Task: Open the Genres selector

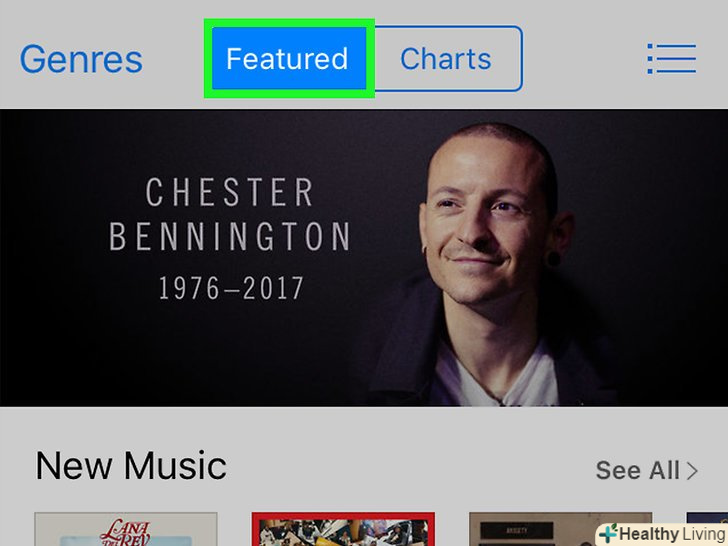Action: pyautogui.click(x=81, y=59)
